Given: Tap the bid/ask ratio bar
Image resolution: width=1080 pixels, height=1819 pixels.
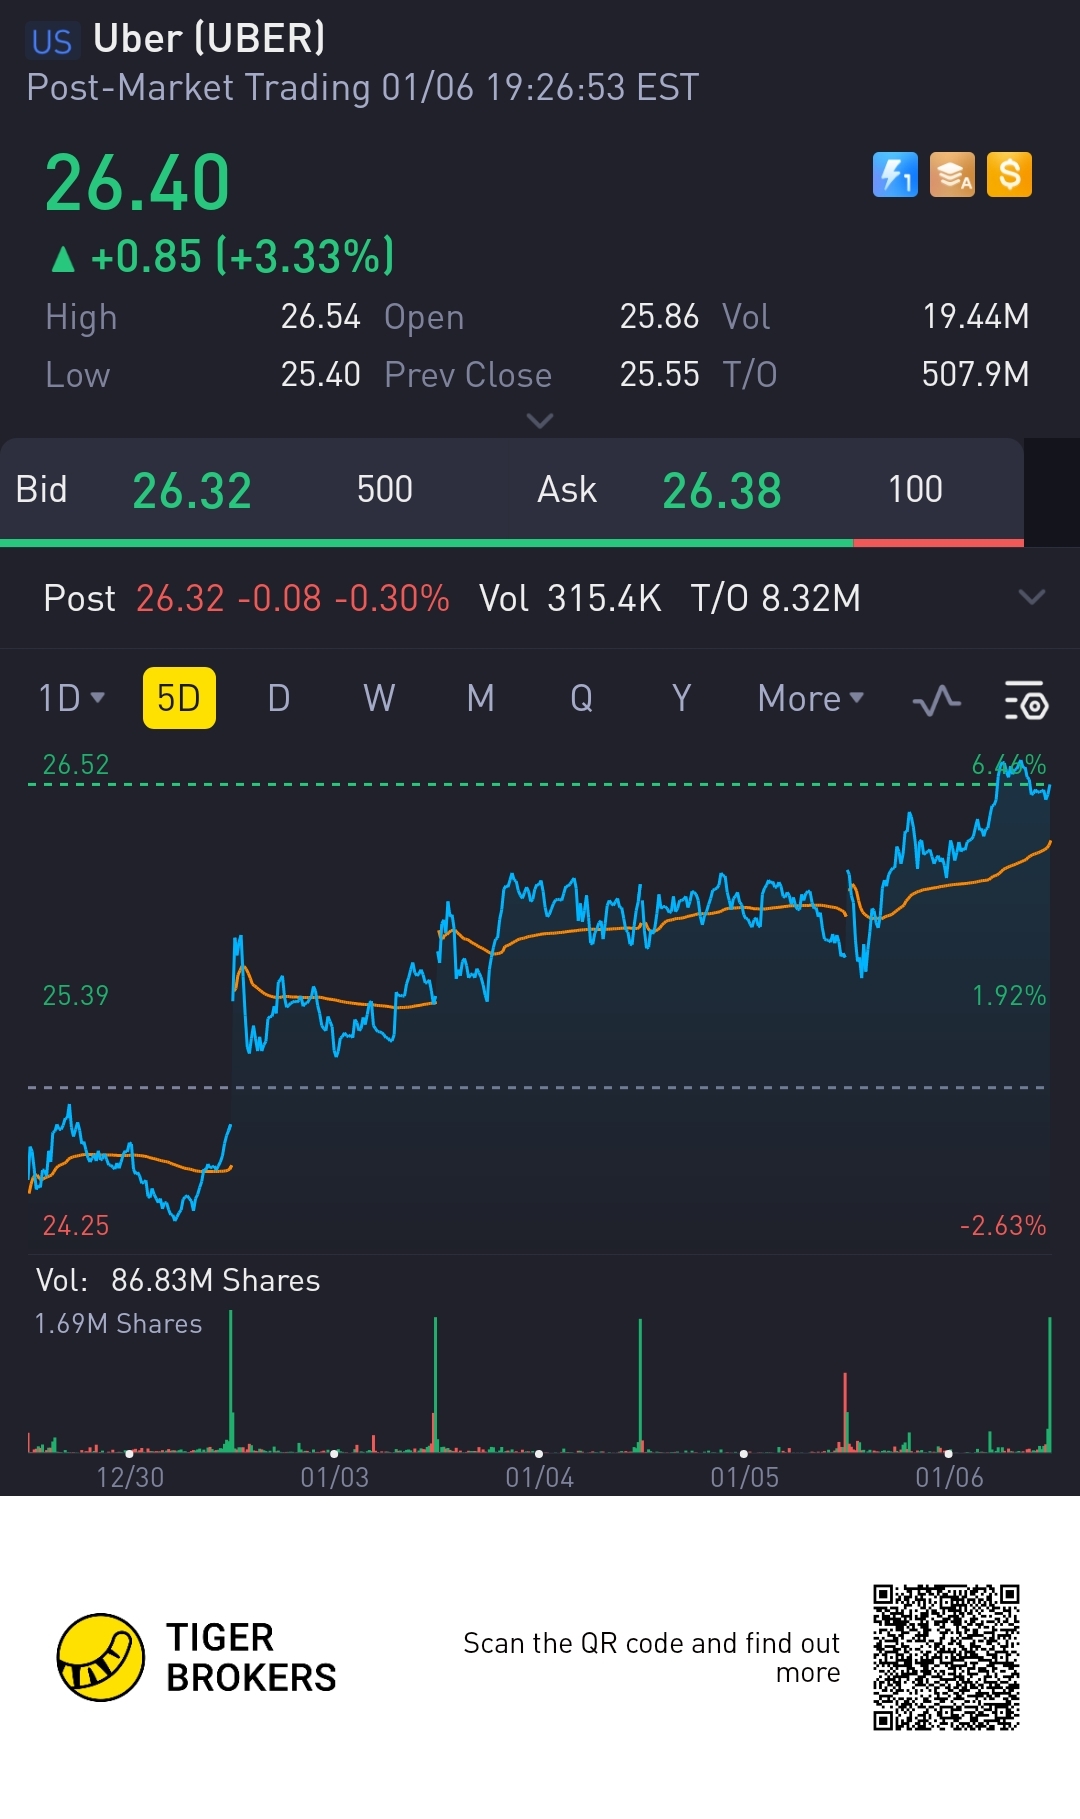Looking at the screenshot, I should 512,543.
